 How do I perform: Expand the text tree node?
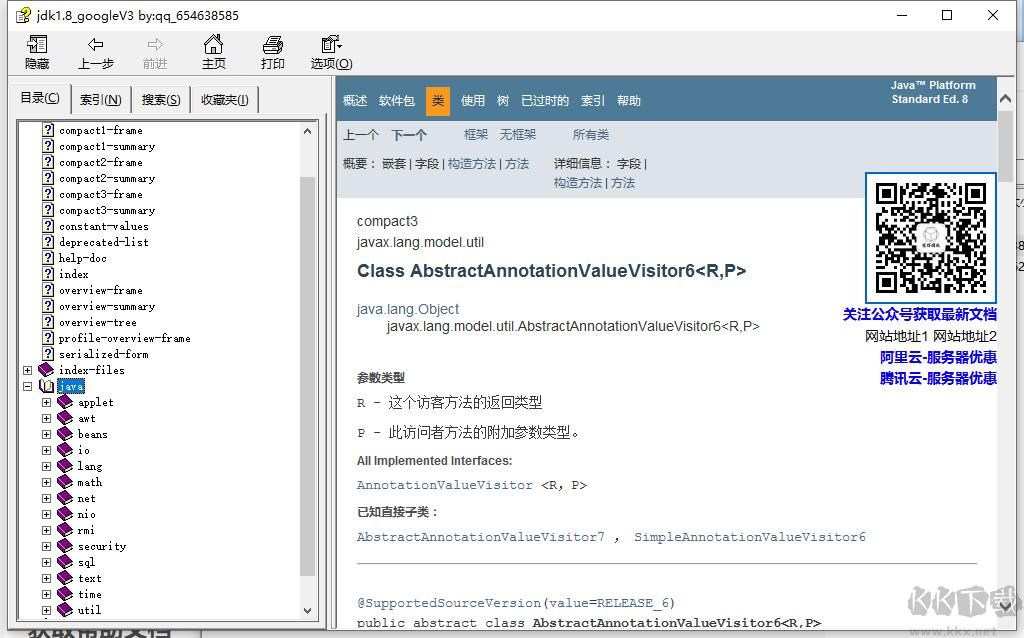click(x=46, y=579)
